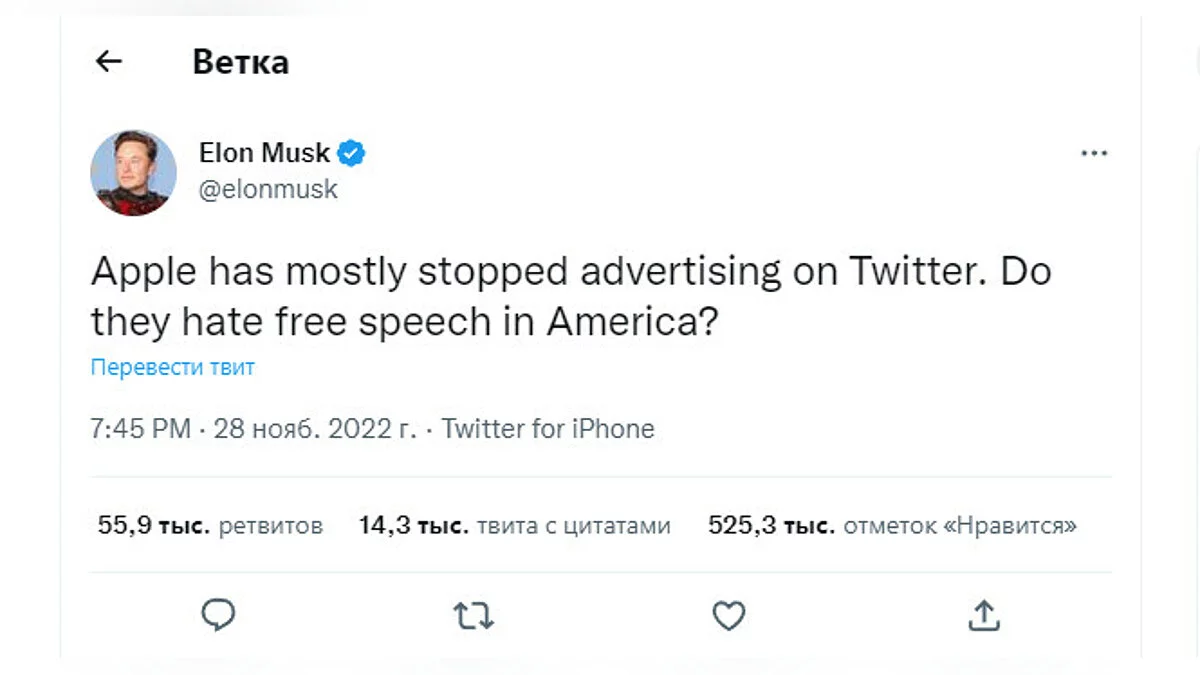Click the Перевести твит link
This screenshot has width=1200, height=675.
[x=172, y=367]
